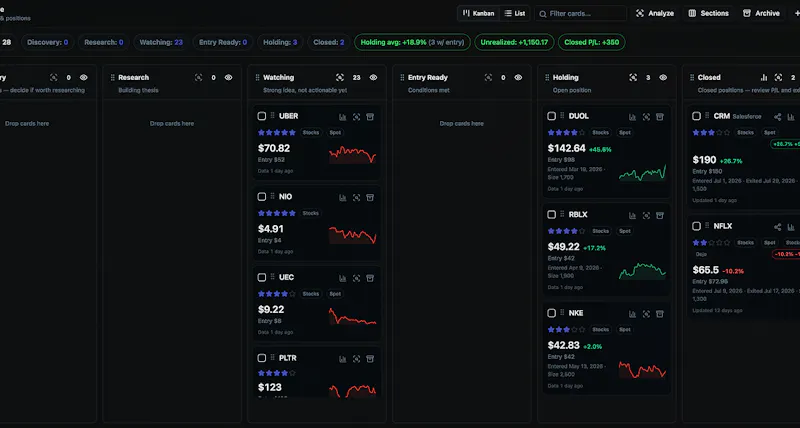Click the Analyze button
This screenshot has width=800, height=428.
coord(655,13)
